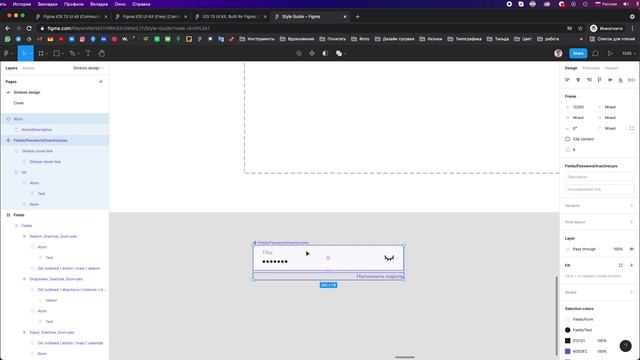Add a stroke with plus
Image resolution: width=640 pixels, height=360 pixels.
click(x=631, y=292)
